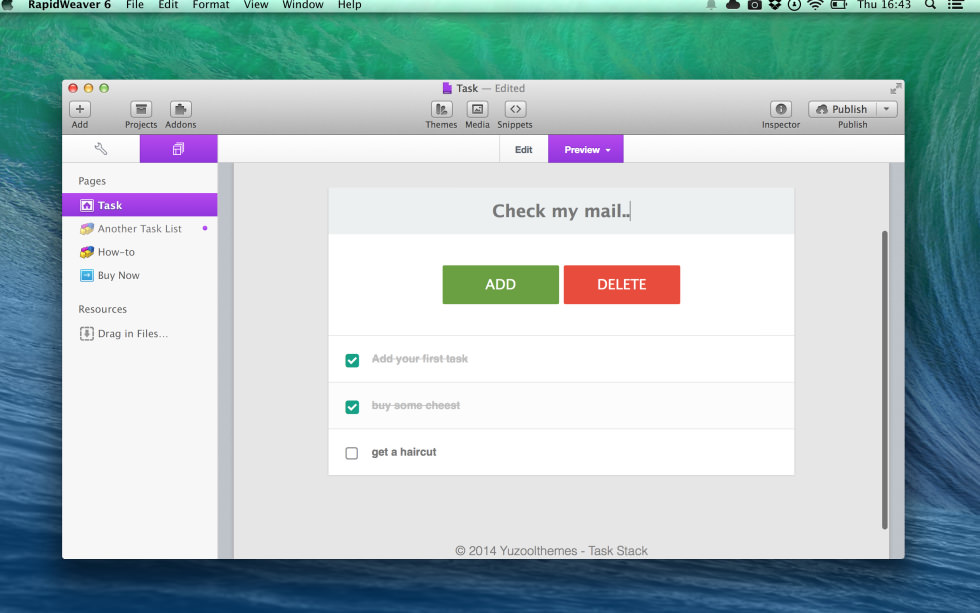Click the Buy Now page icon

(x=87, y=275)
